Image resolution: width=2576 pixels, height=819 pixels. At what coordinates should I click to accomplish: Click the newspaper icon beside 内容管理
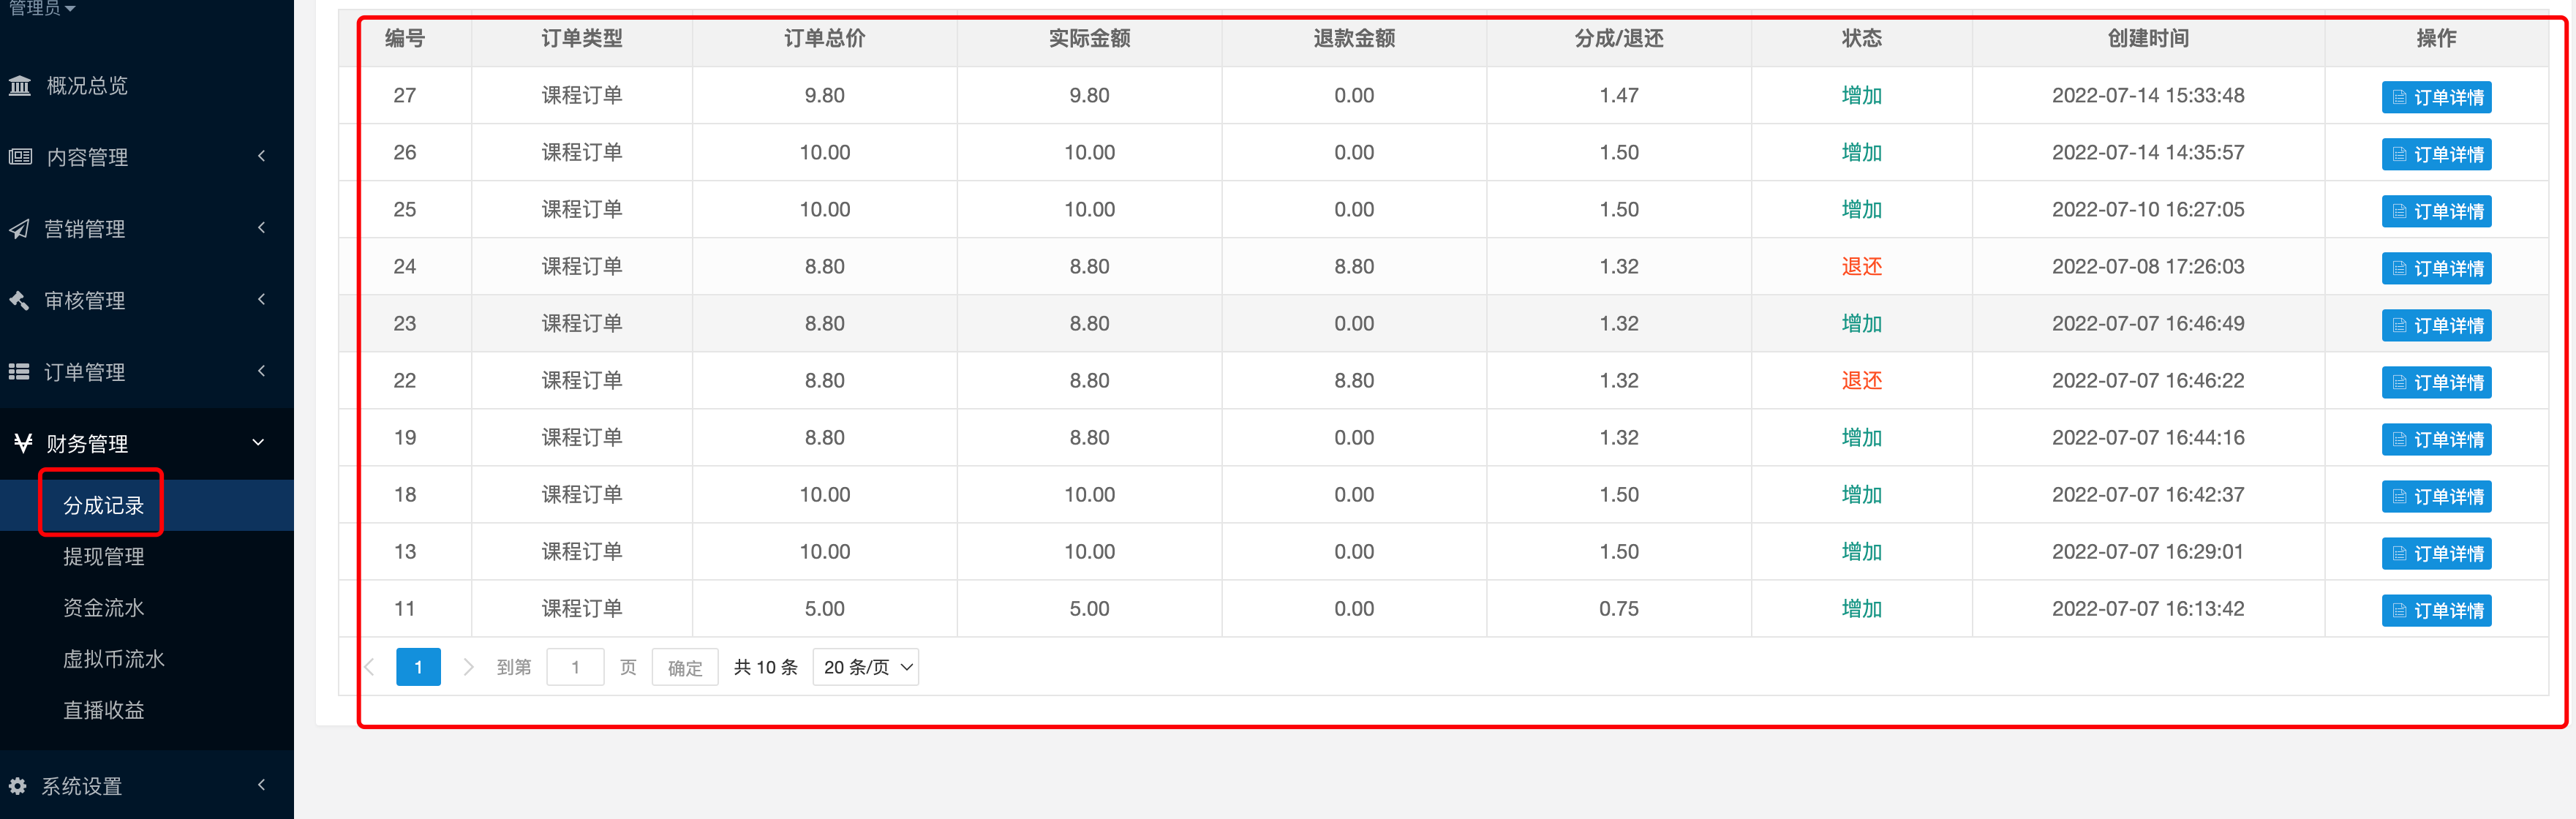click(20, 157)
